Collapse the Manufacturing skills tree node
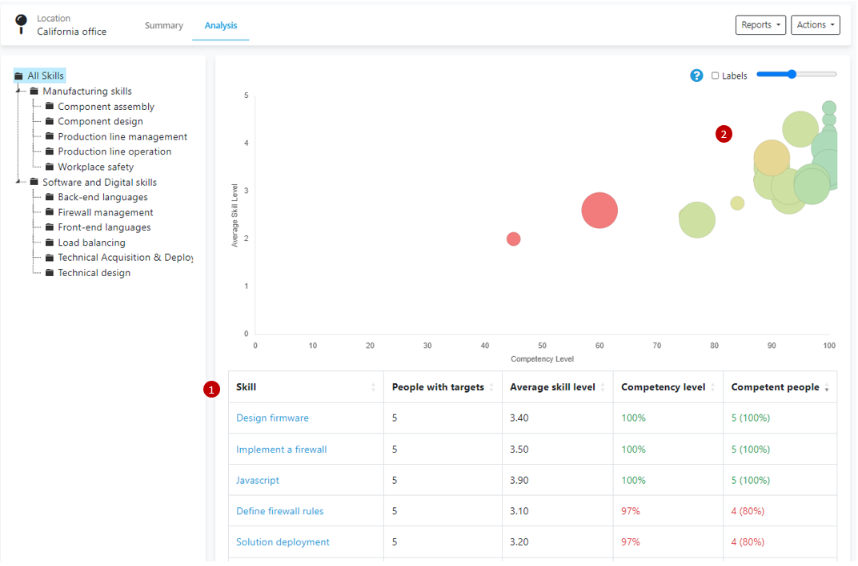The image size is (858, 566). pos(18,91)
